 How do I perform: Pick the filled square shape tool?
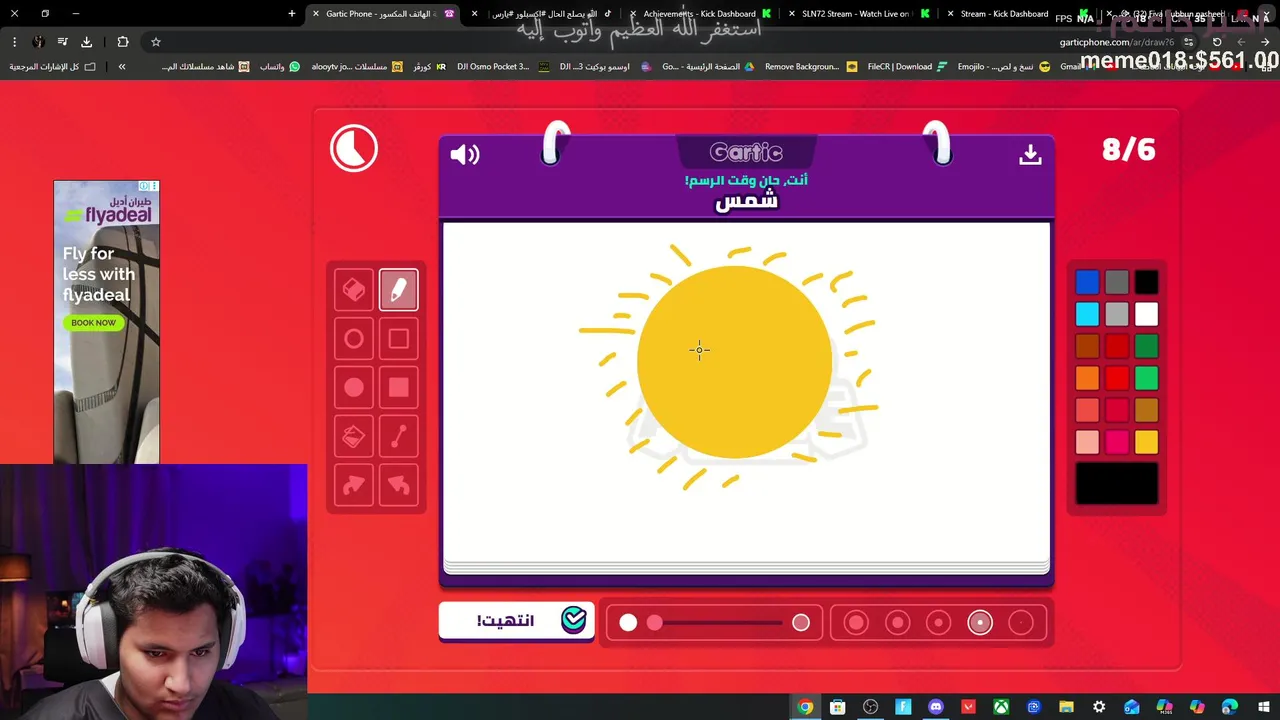398,388
